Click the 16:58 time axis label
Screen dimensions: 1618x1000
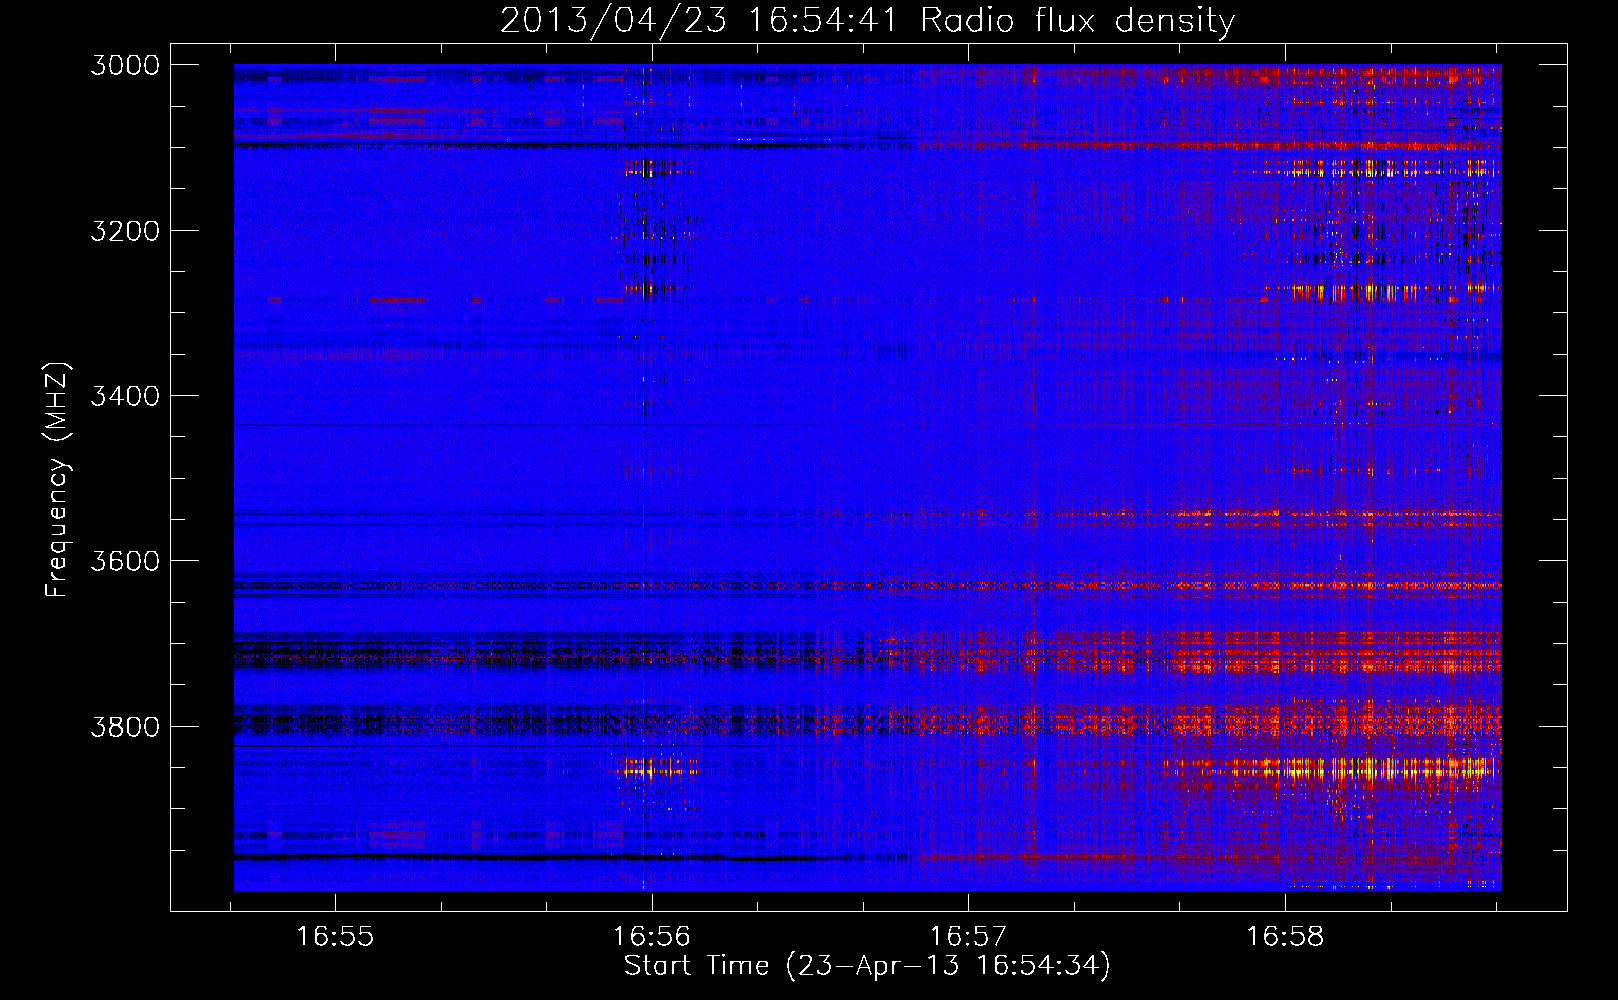1284,936
